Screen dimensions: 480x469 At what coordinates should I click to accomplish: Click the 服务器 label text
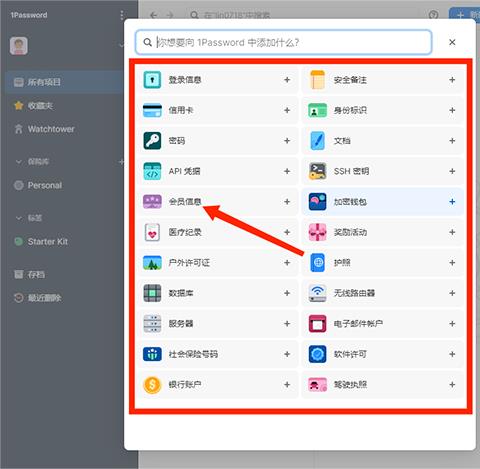point(181,324)
